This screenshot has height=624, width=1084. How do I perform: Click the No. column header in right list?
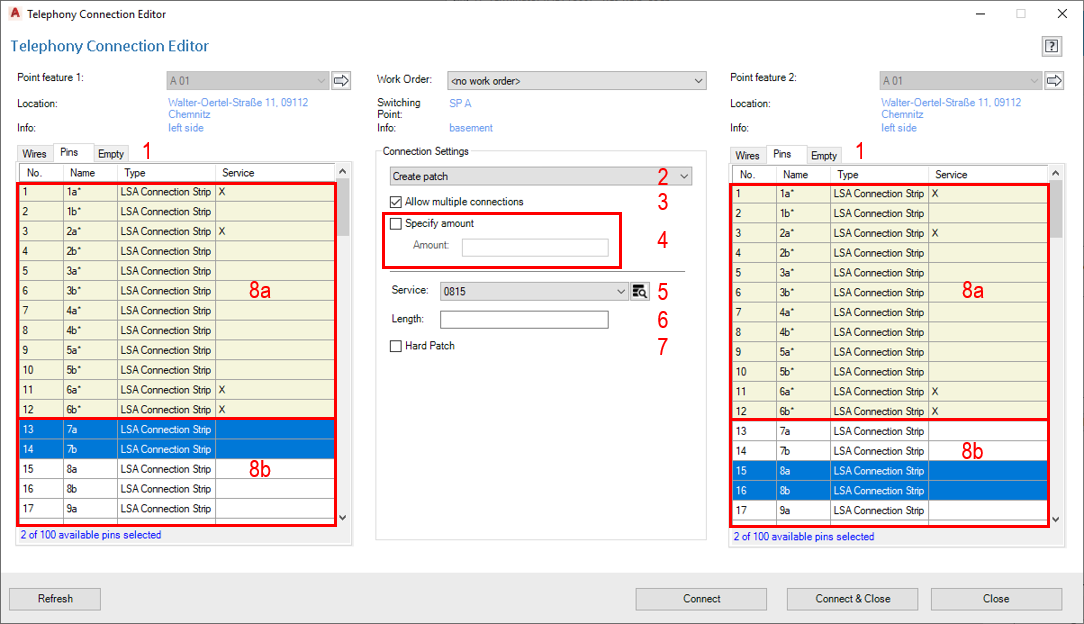[x=754, y=175]
